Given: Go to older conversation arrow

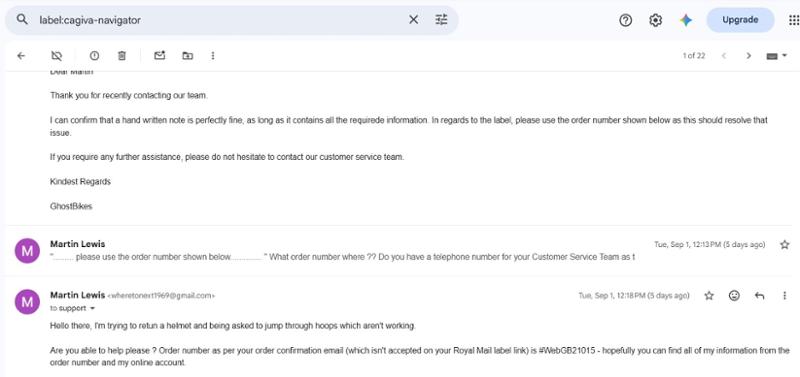Looking at the screenshot, I should coord(748,56).
